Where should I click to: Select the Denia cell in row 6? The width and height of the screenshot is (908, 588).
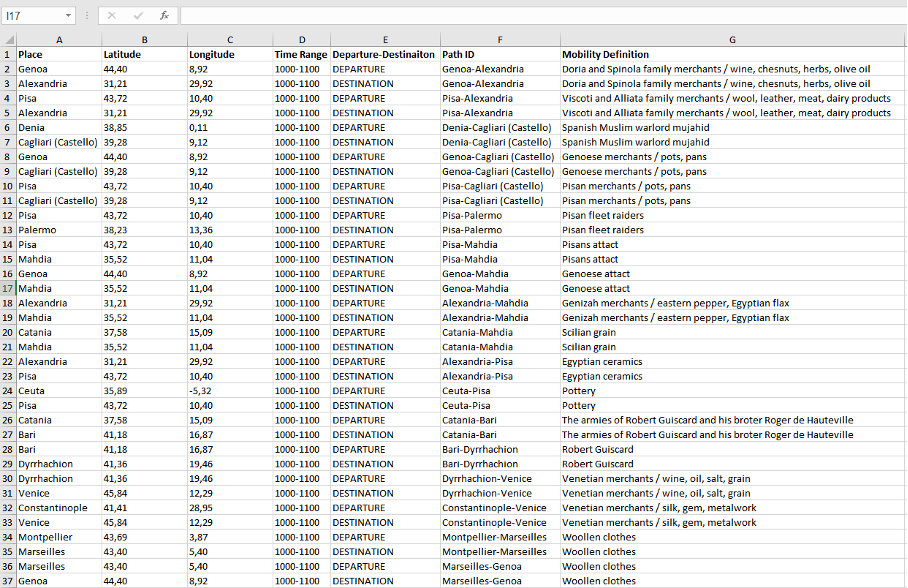coord(59,127)
